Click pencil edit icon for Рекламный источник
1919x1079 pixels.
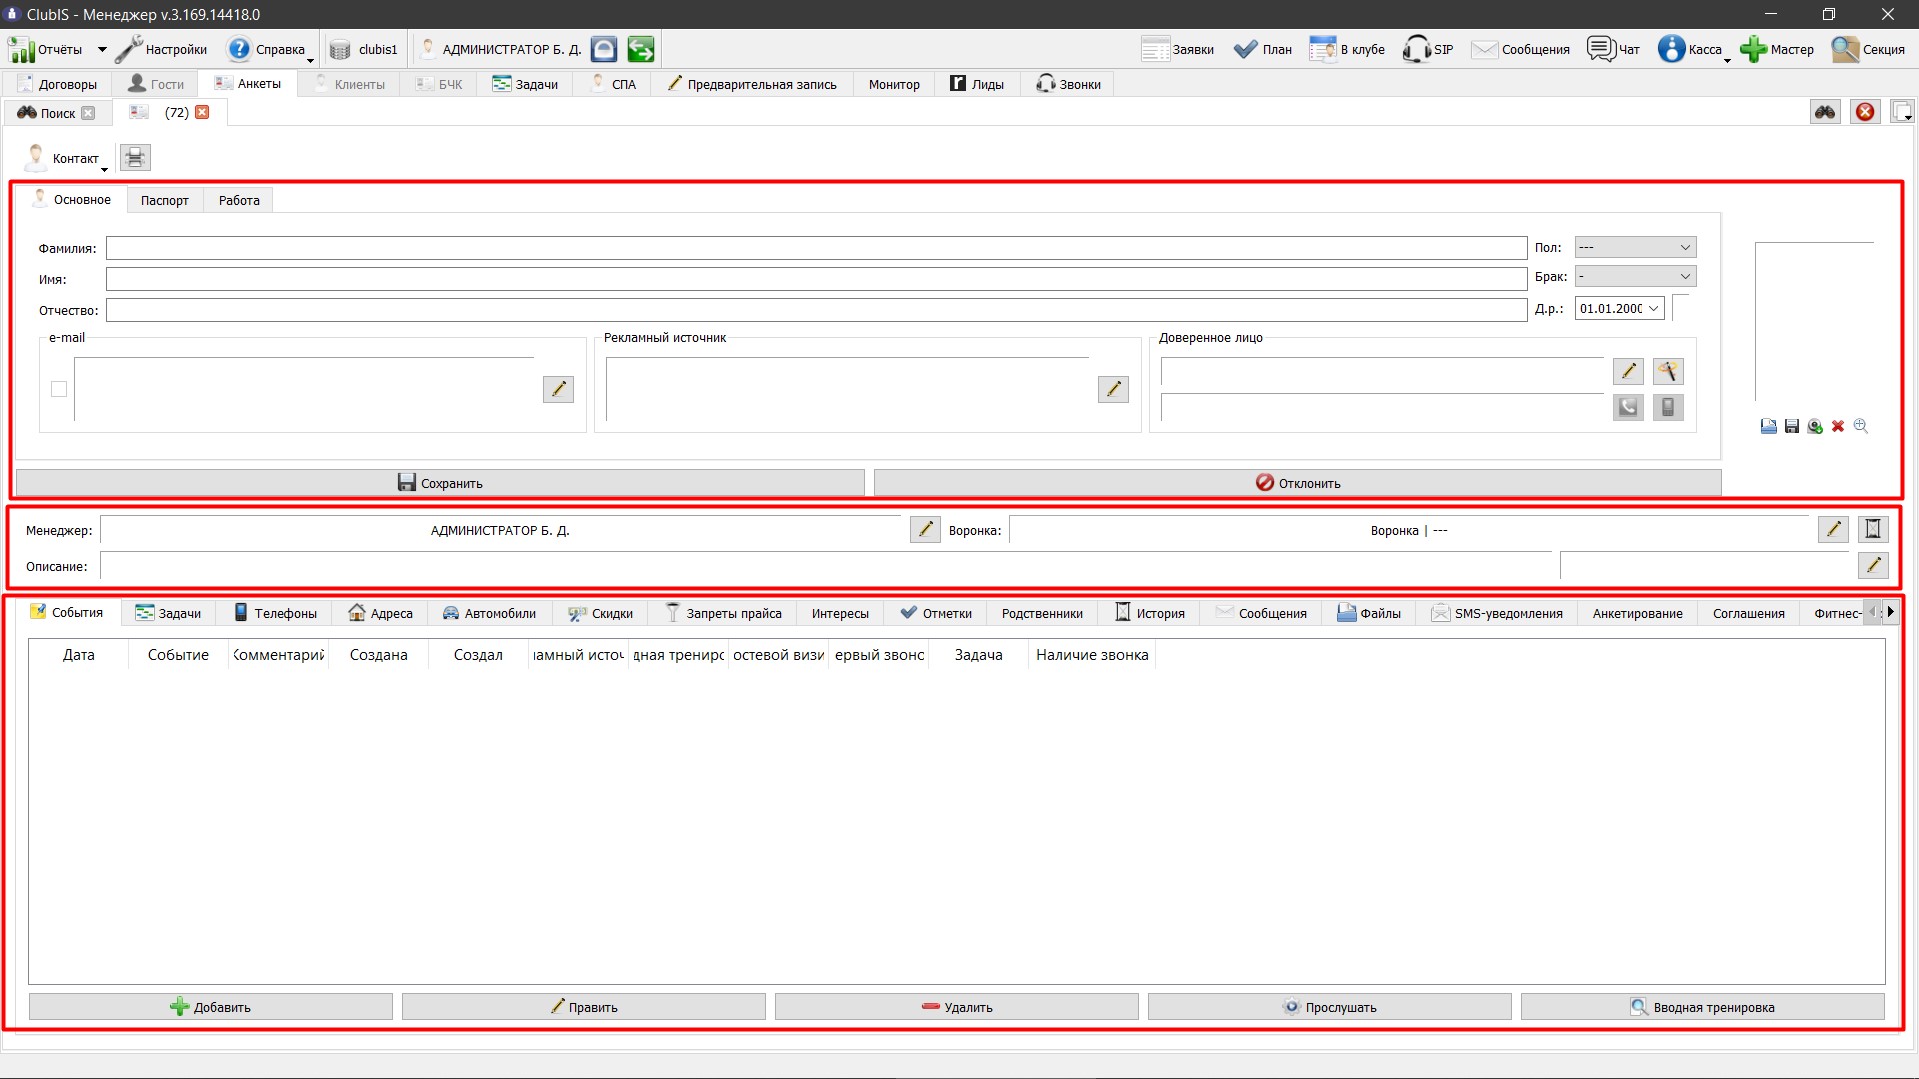[x=1113, y=389]
